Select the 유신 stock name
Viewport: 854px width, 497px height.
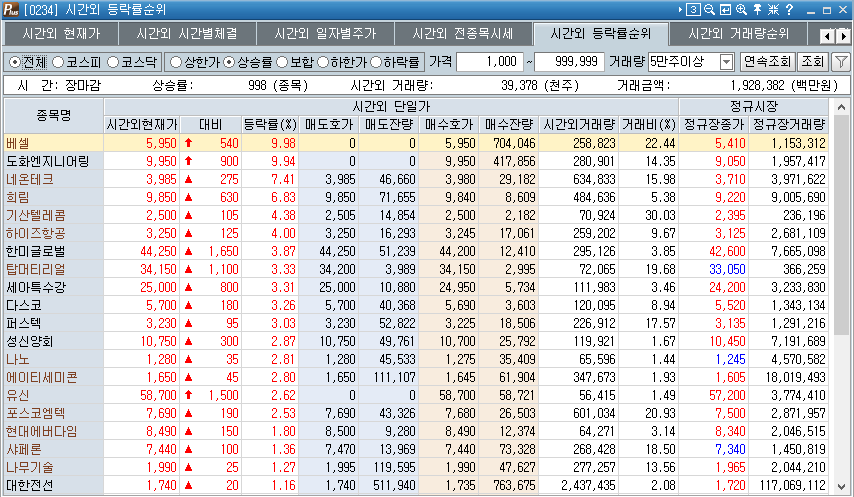pyautogui.click(x=17, y=395)
